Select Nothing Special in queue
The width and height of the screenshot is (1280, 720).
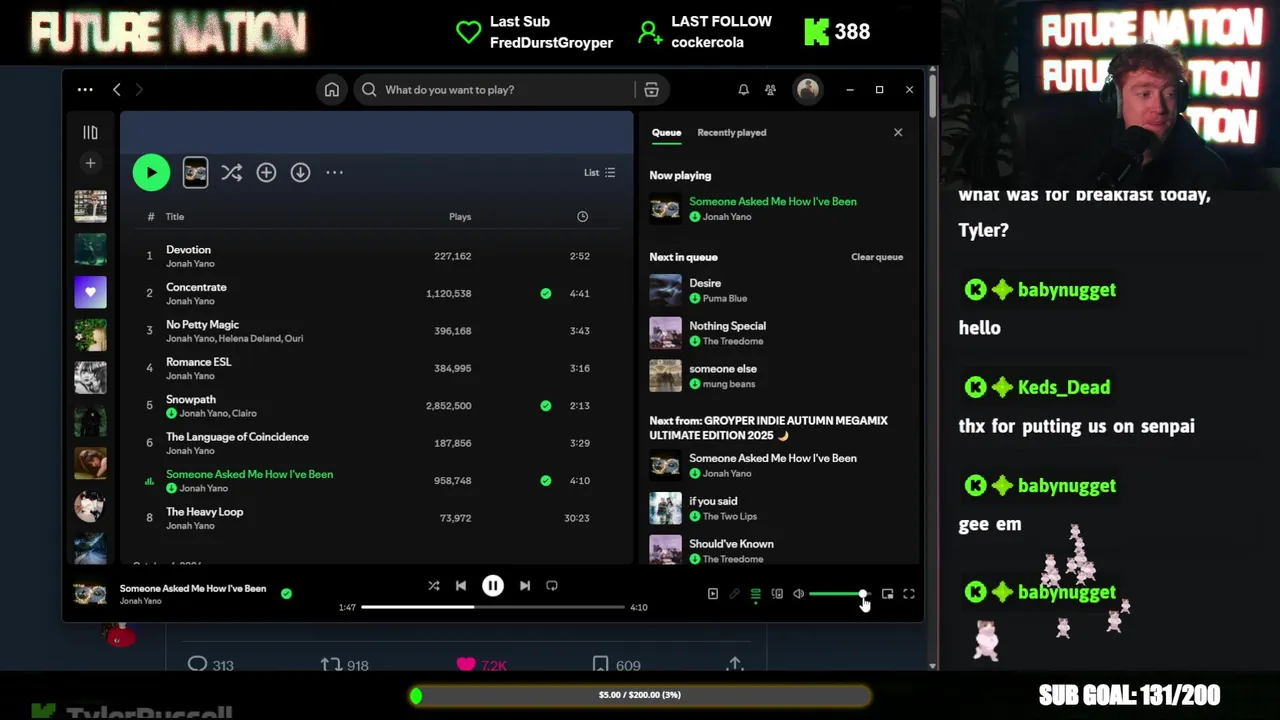pyautogui.click(x=776, y=333)
